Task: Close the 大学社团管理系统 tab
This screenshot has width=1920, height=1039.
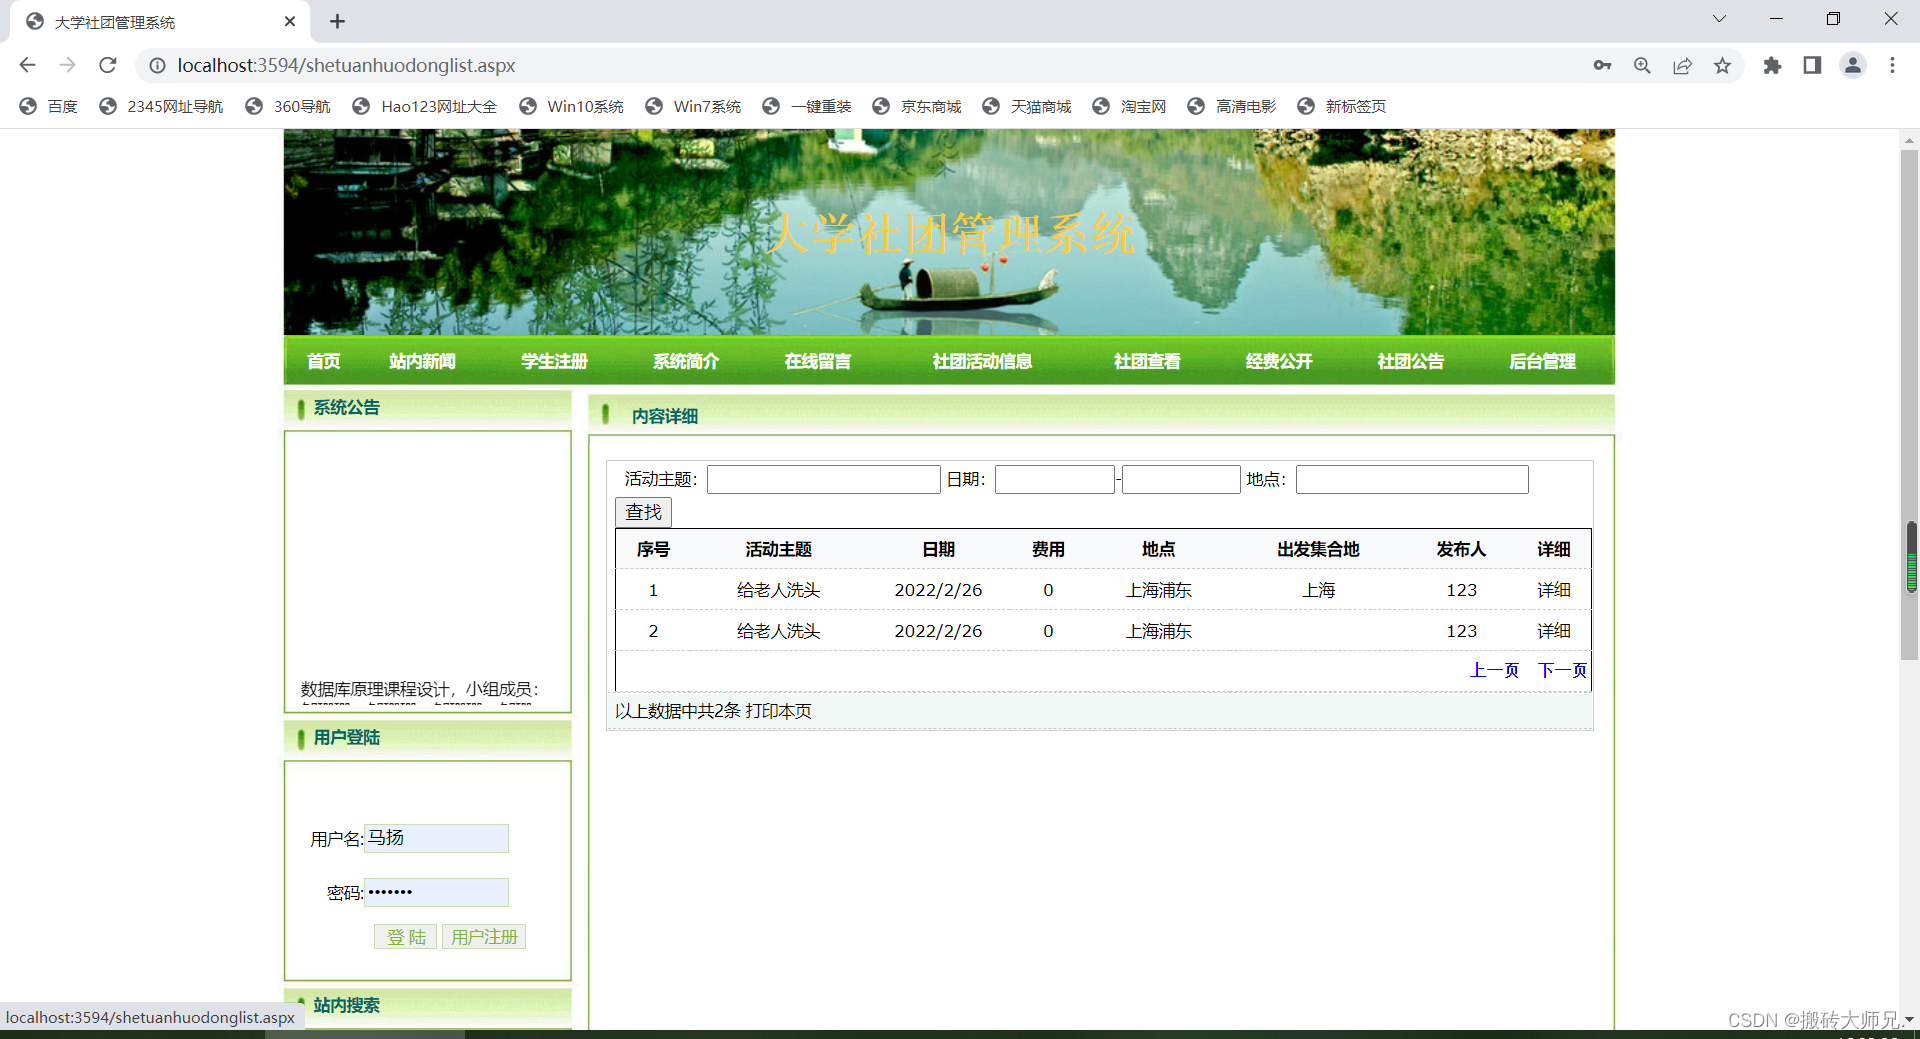Action: [290, 21]
